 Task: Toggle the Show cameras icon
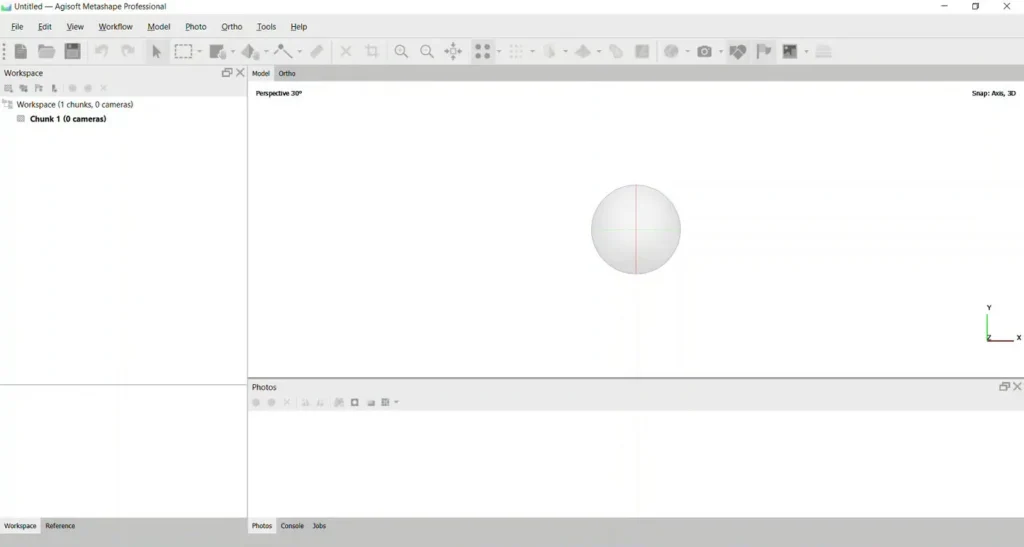pyautogui.click(x=704, y=51)
